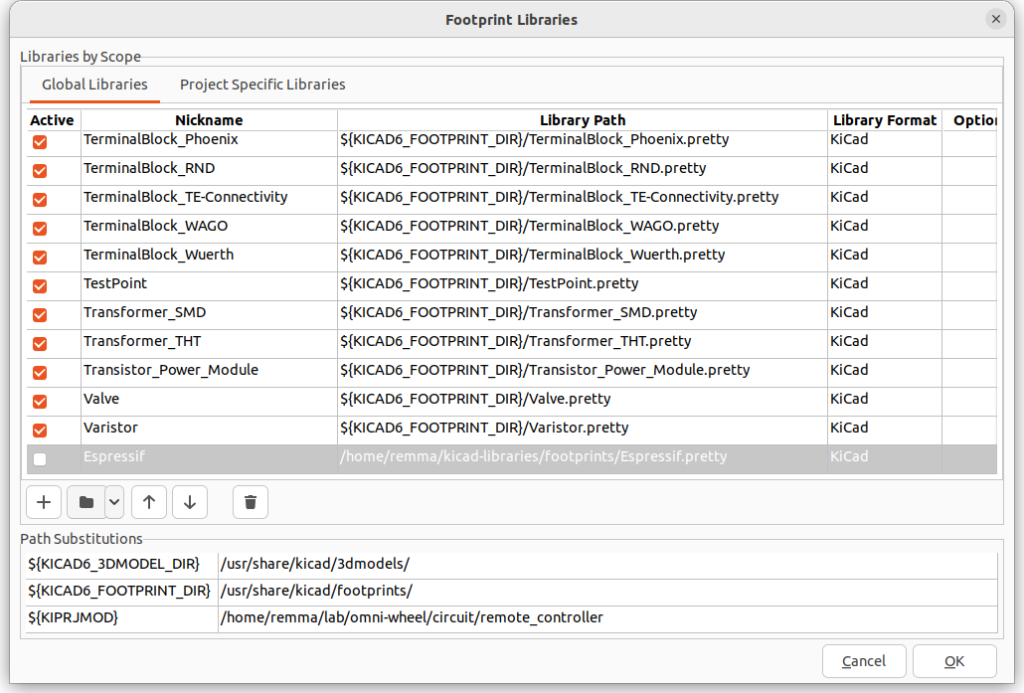This screenshot has width=1024, height=693.
Task: Toggle Active for TerminalBlock_TE-Connectivity
Action: 40,199
